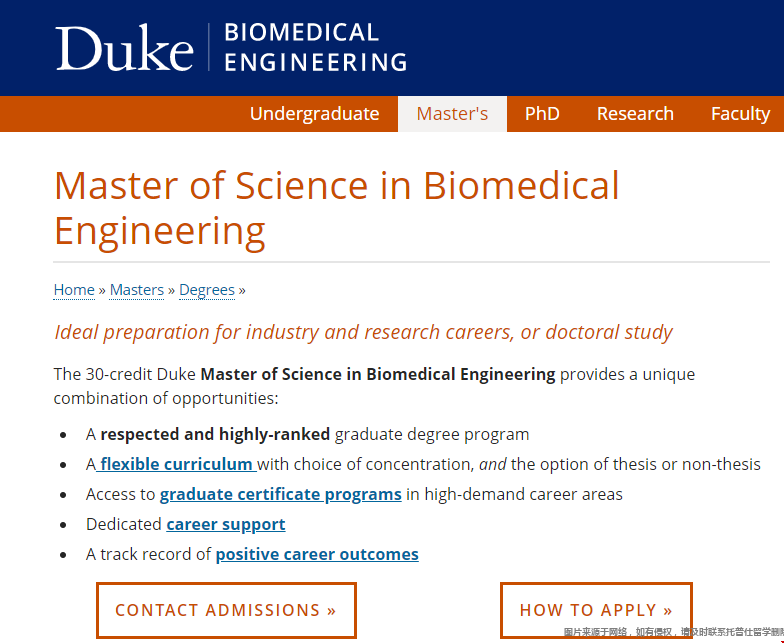
Task: Open the positive career outcomes link
Action: (x=317, y=554)
